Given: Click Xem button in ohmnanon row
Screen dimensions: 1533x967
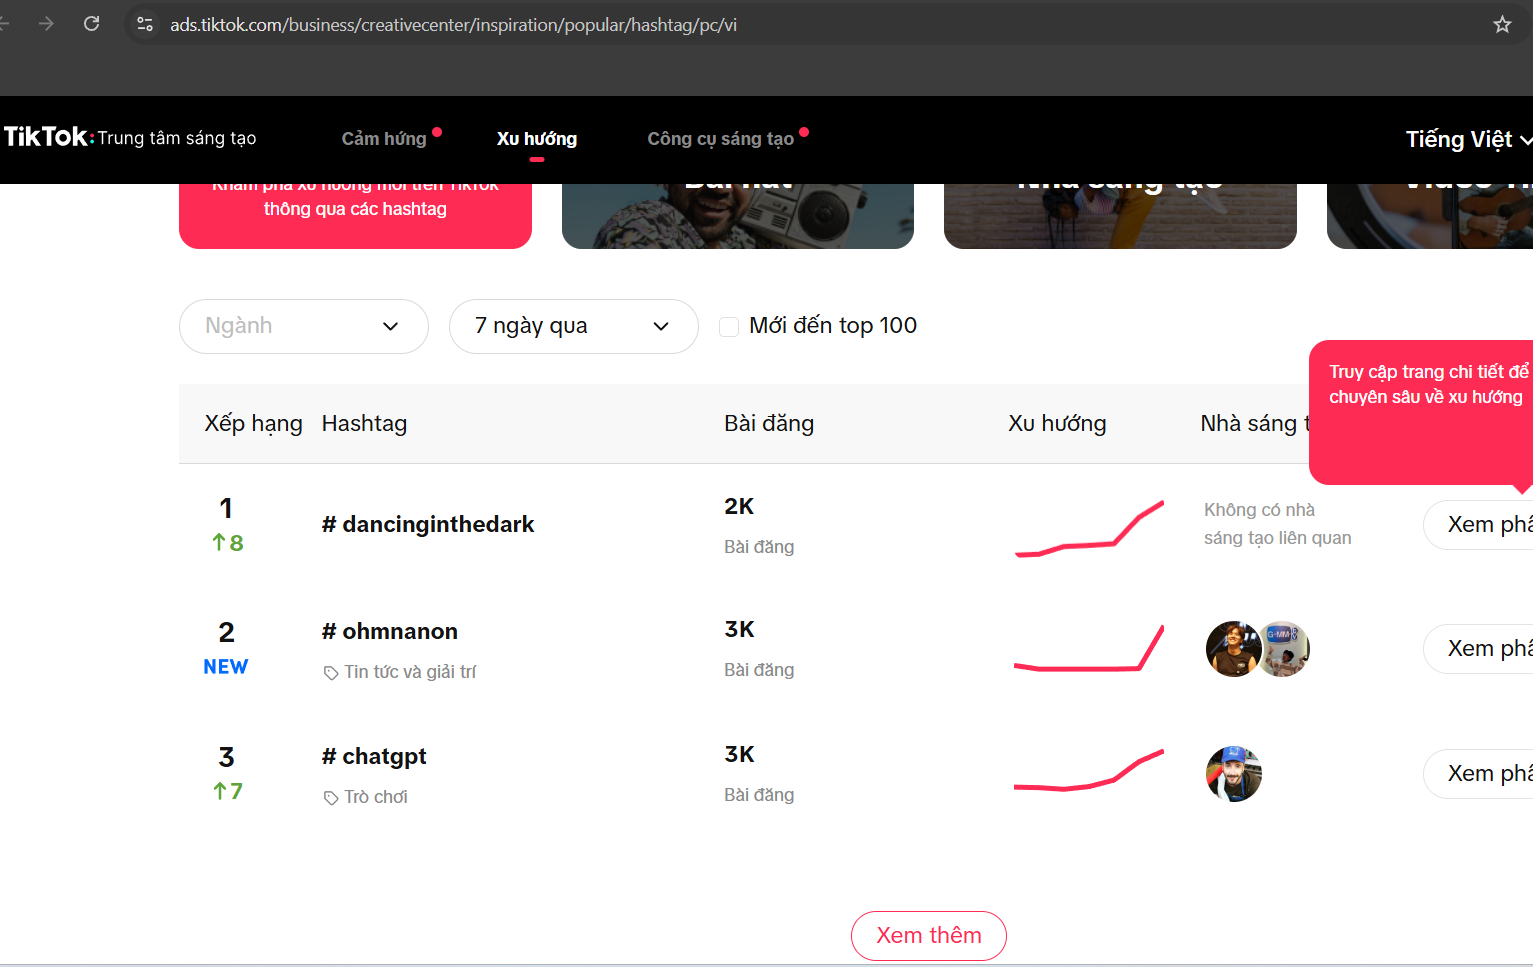Looking at the screenshot, I should coord(1478,649).
